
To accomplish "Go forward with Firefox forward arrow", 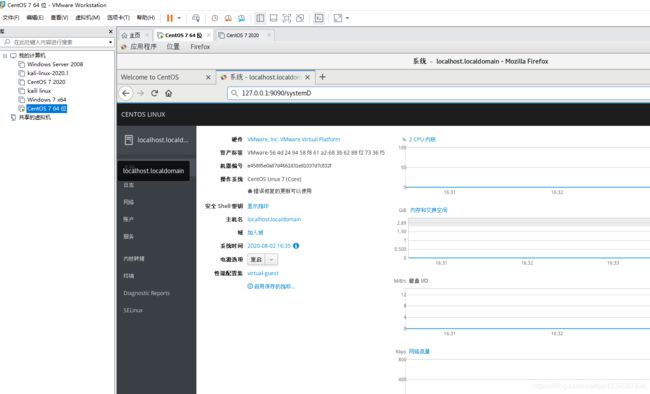I will click(141, 93).
